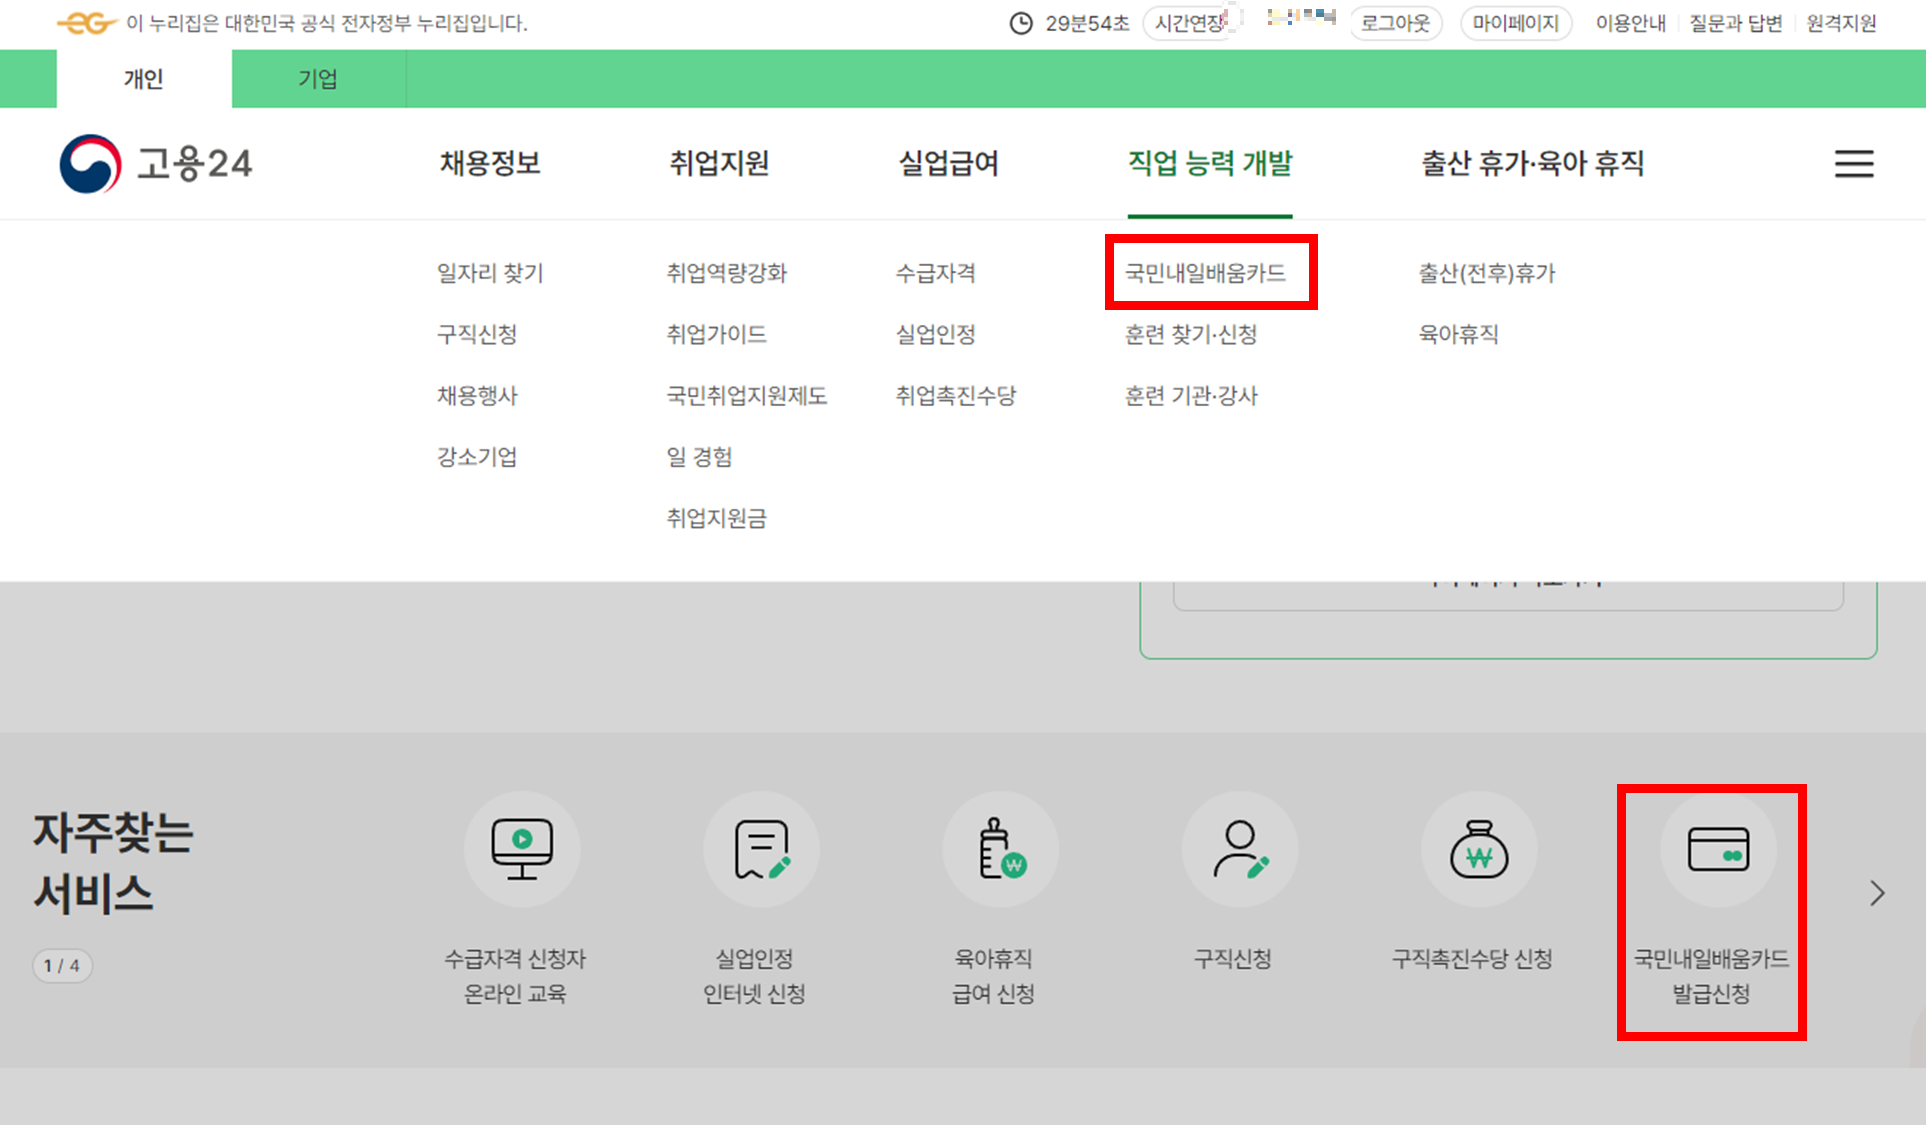Click the 국민내일배움카드 발급신청 card icon
This screenshot has width=1926, height=1125.
click(x=1717, y=849)
